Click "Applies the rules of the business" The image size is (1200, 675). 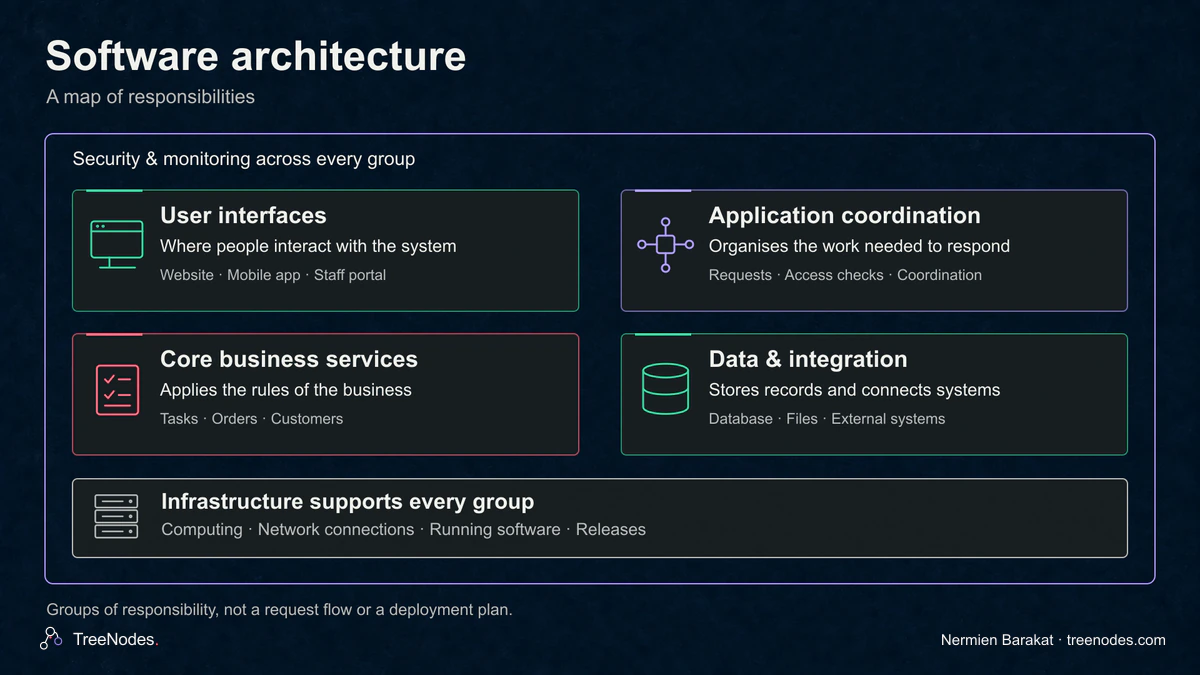pos(286,390)
